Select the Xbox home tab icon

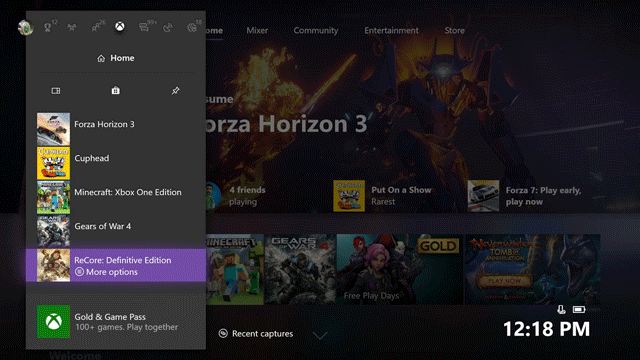[120, 27]
